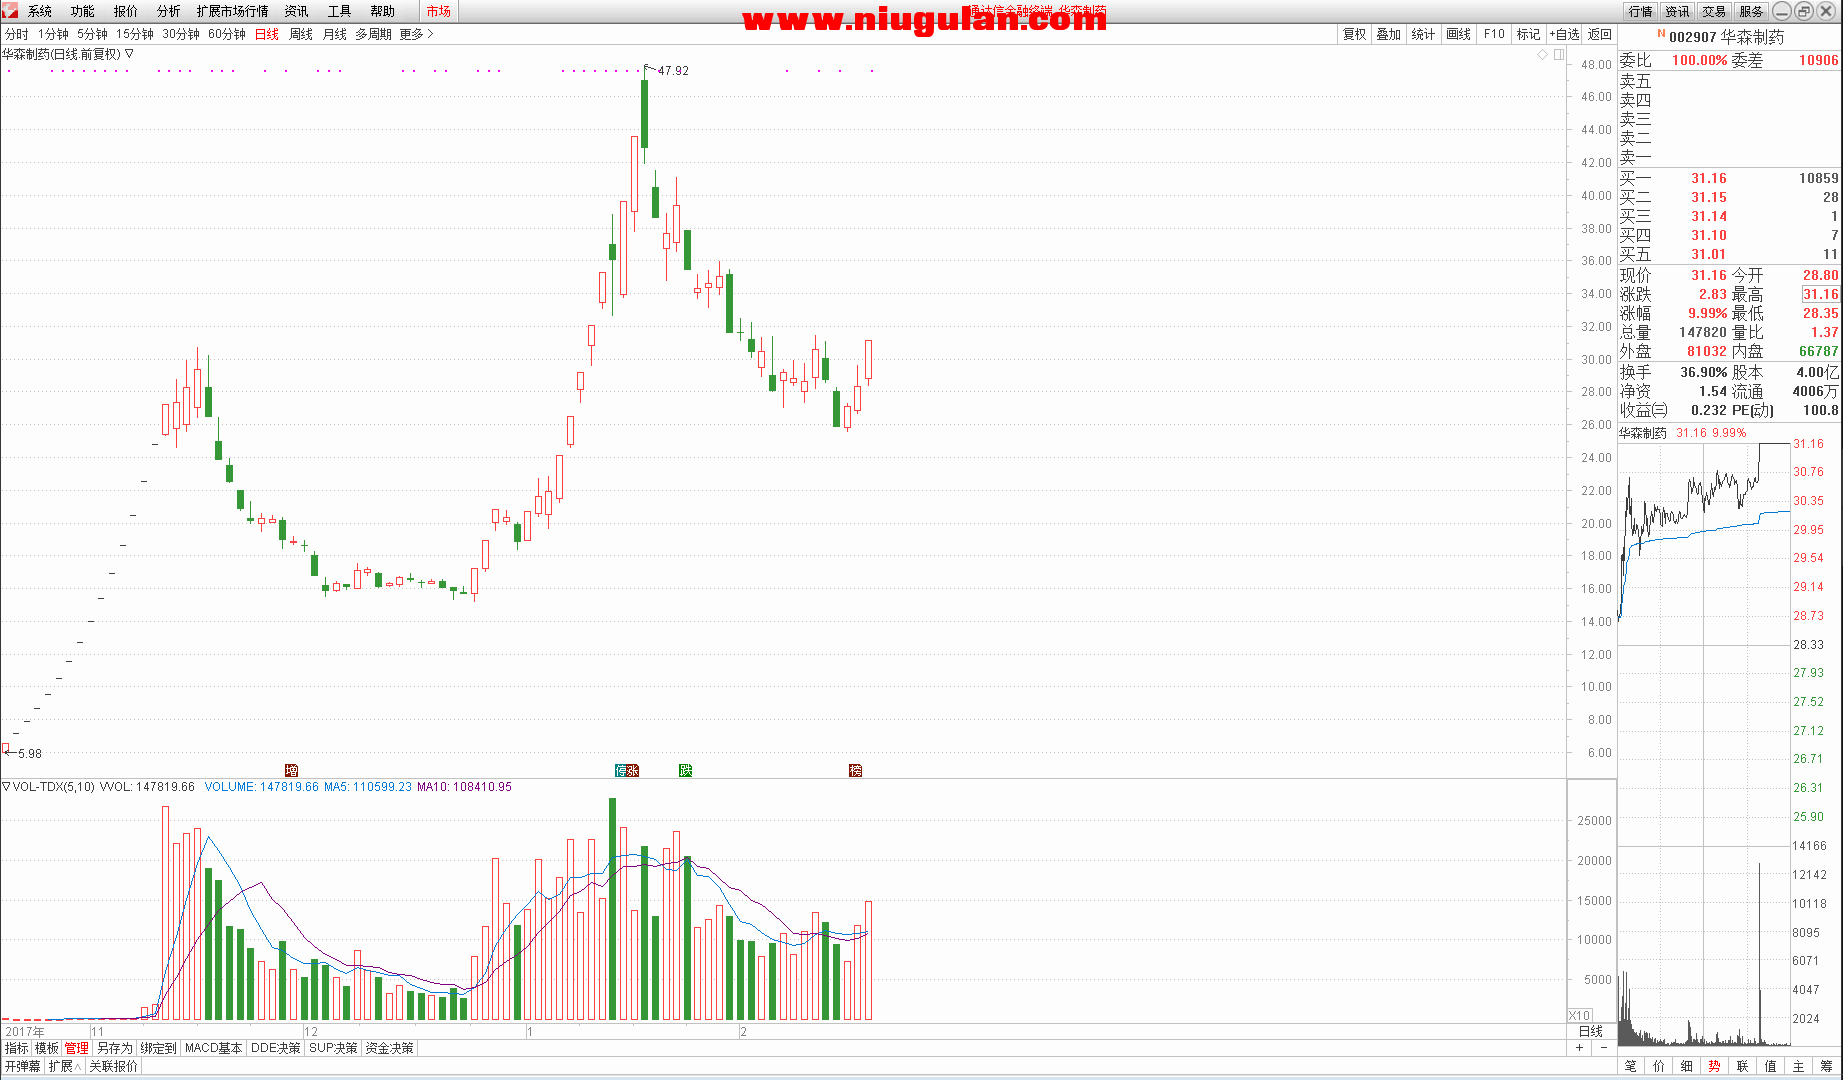Expand the '扩展' panel toggle
The width and height of the screenshot is (1843, 1080).
[65, 1066]
